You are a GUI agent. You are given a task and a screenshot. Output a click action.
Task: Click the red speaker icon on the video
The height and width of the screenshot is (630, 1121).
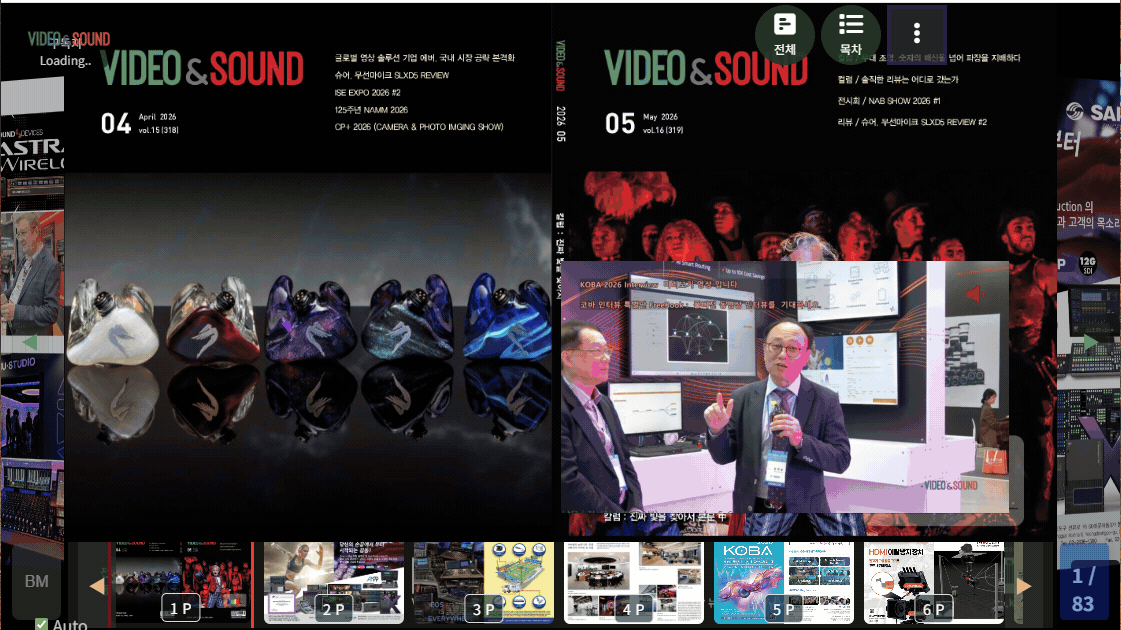(975, 294)
